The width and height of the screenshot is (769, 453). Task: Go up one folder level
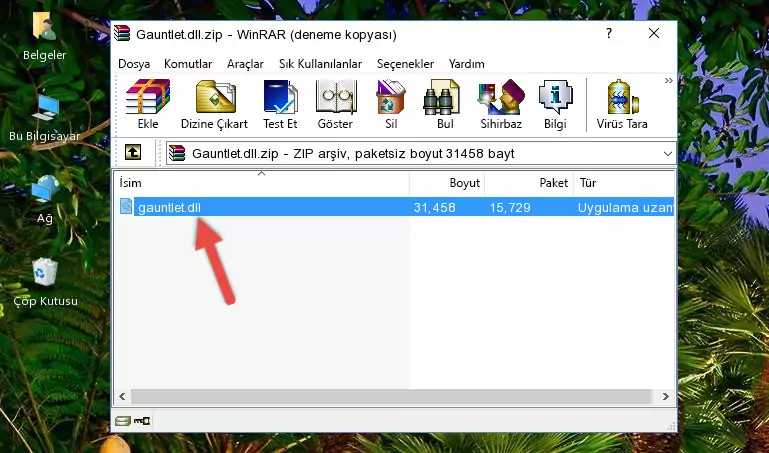(x=133, y=152)
